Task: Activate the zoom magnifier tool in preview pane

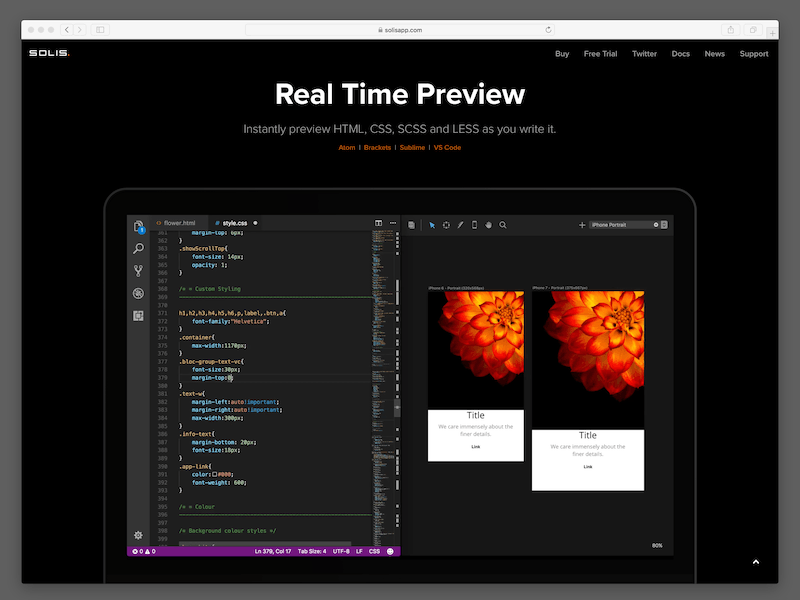Action: (x=503, y=224)
